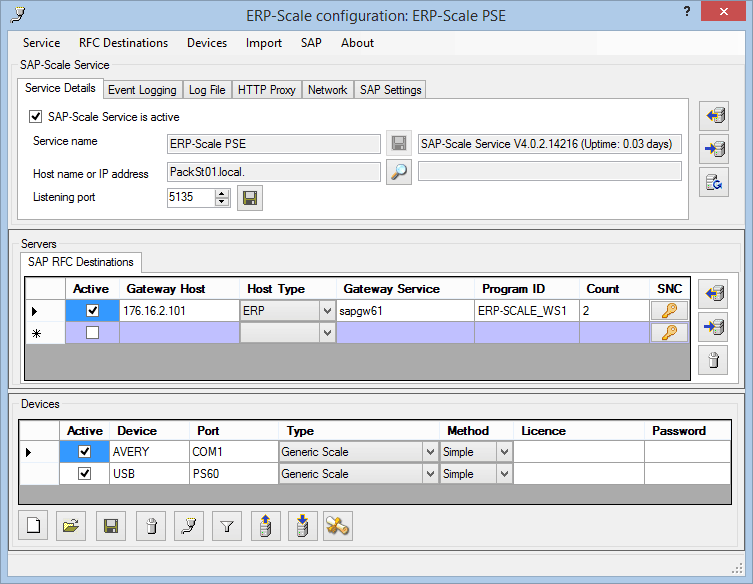Click the Port cell PS60
This screenshot has width=753, height=584.
(233, 474)
